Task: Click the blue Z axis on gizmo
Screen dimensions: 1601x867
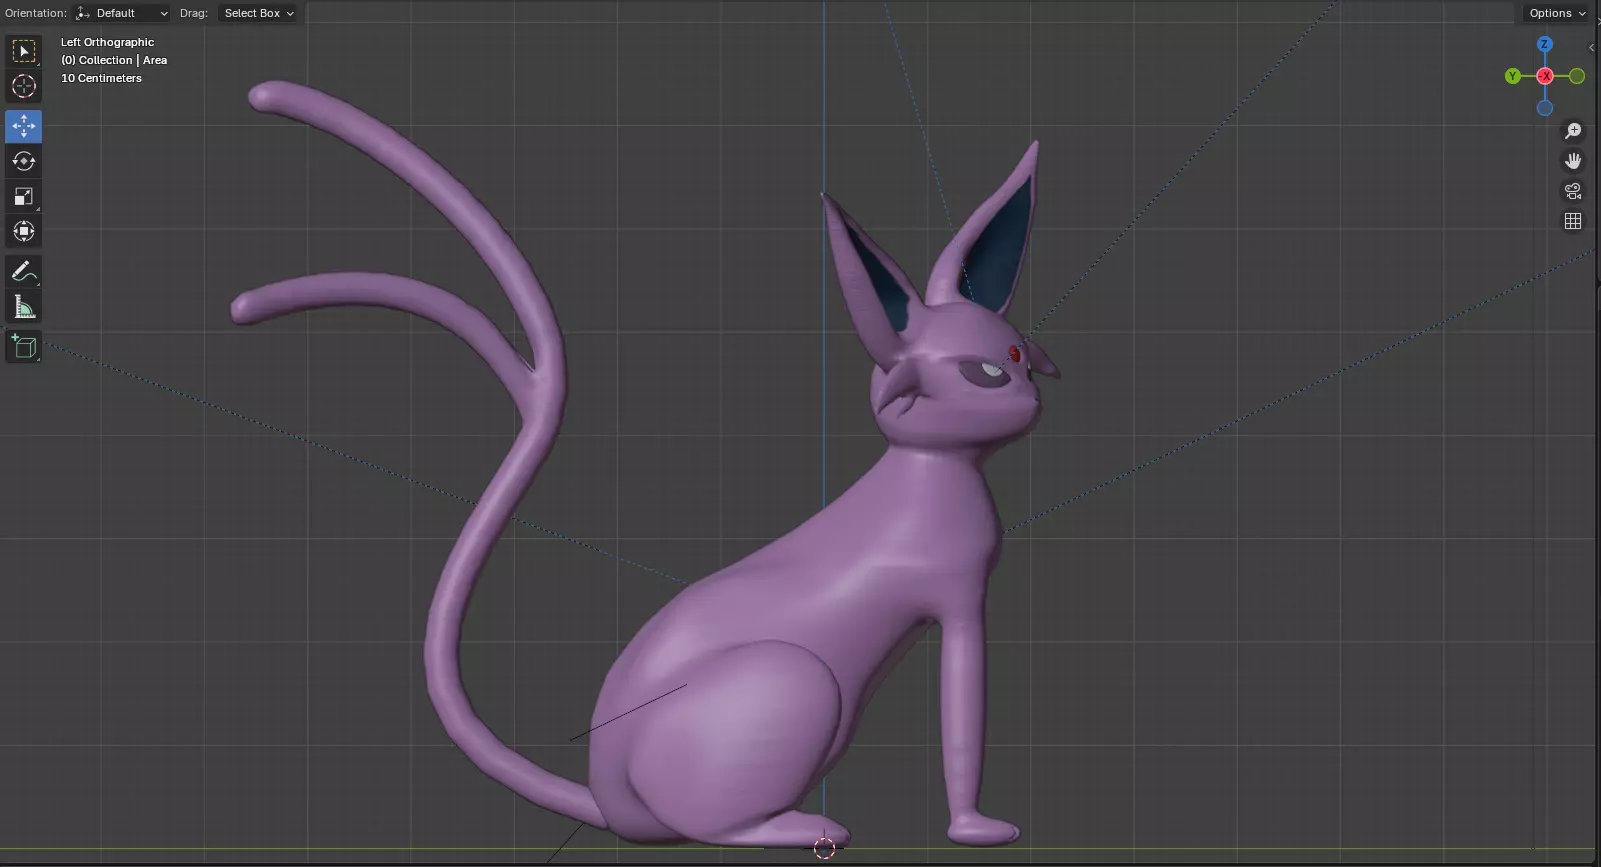Action: click(x=1545, y=44)
